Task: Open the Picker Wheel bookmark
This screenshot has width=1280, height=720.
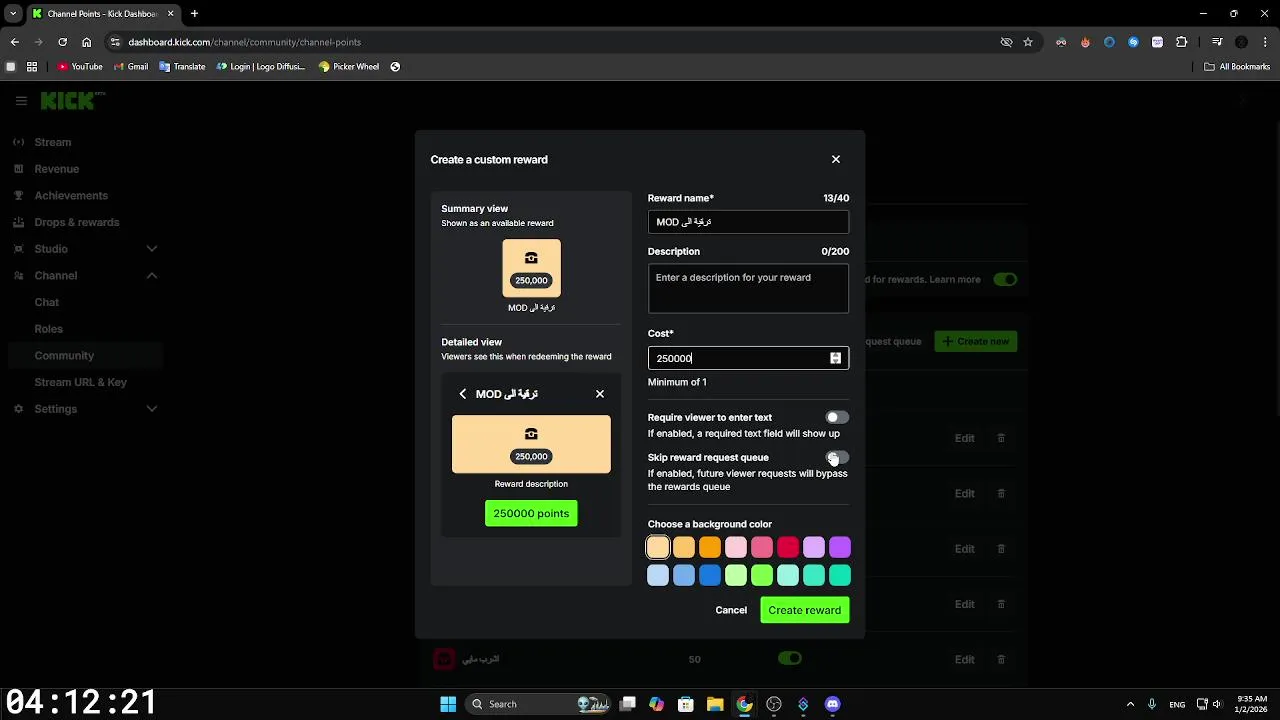Action: pos(348,67)
